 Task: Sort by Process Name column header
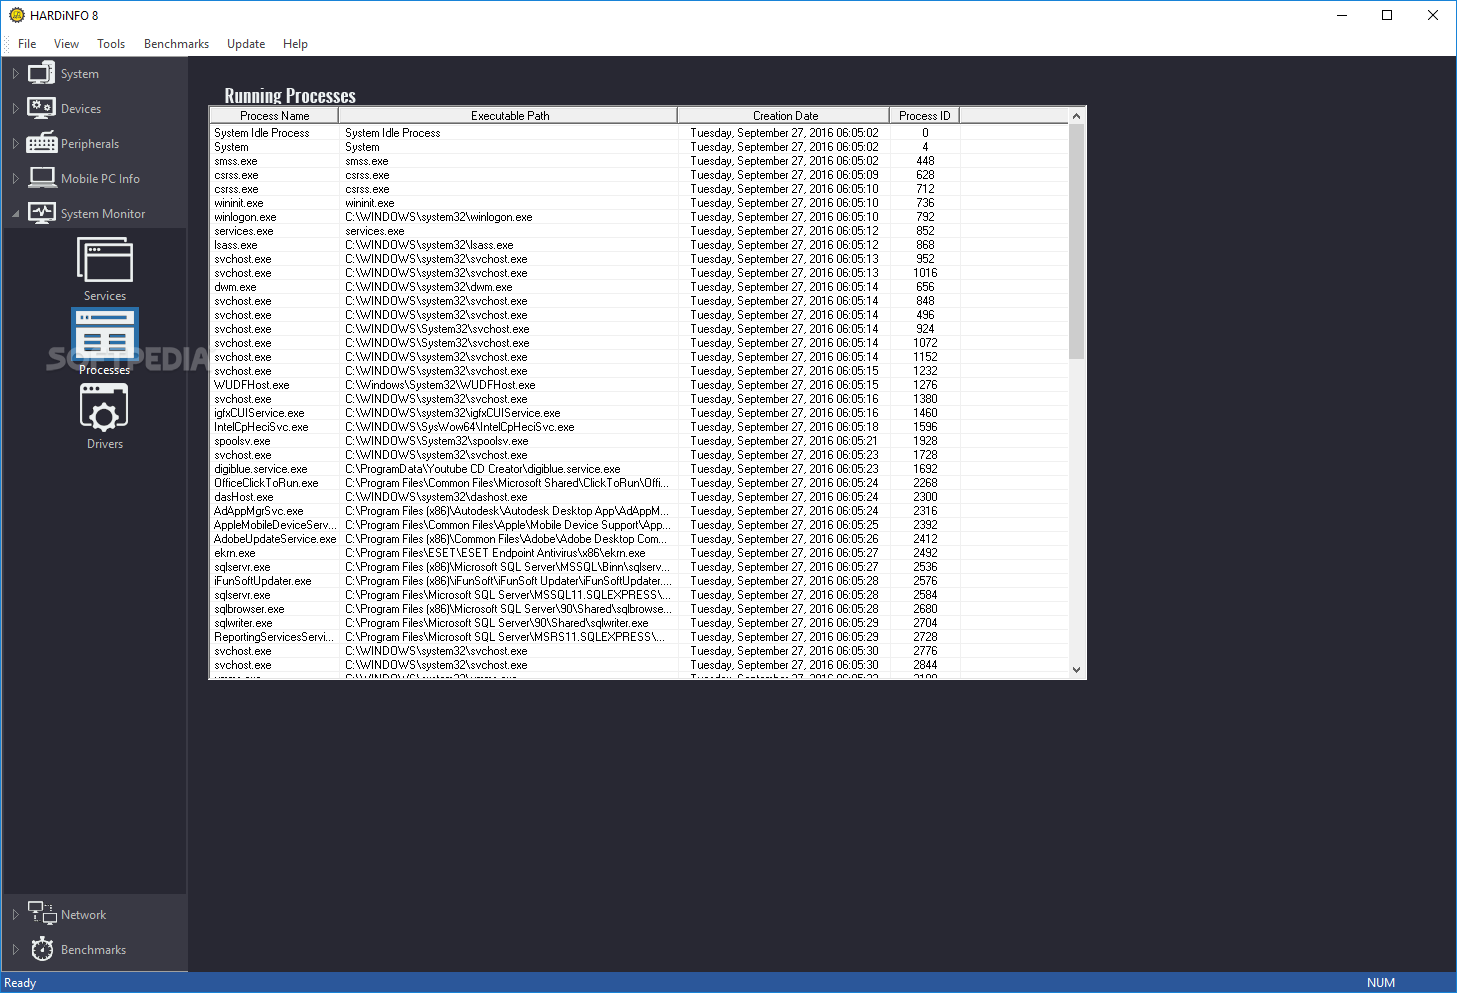click(x=274, y=116)
